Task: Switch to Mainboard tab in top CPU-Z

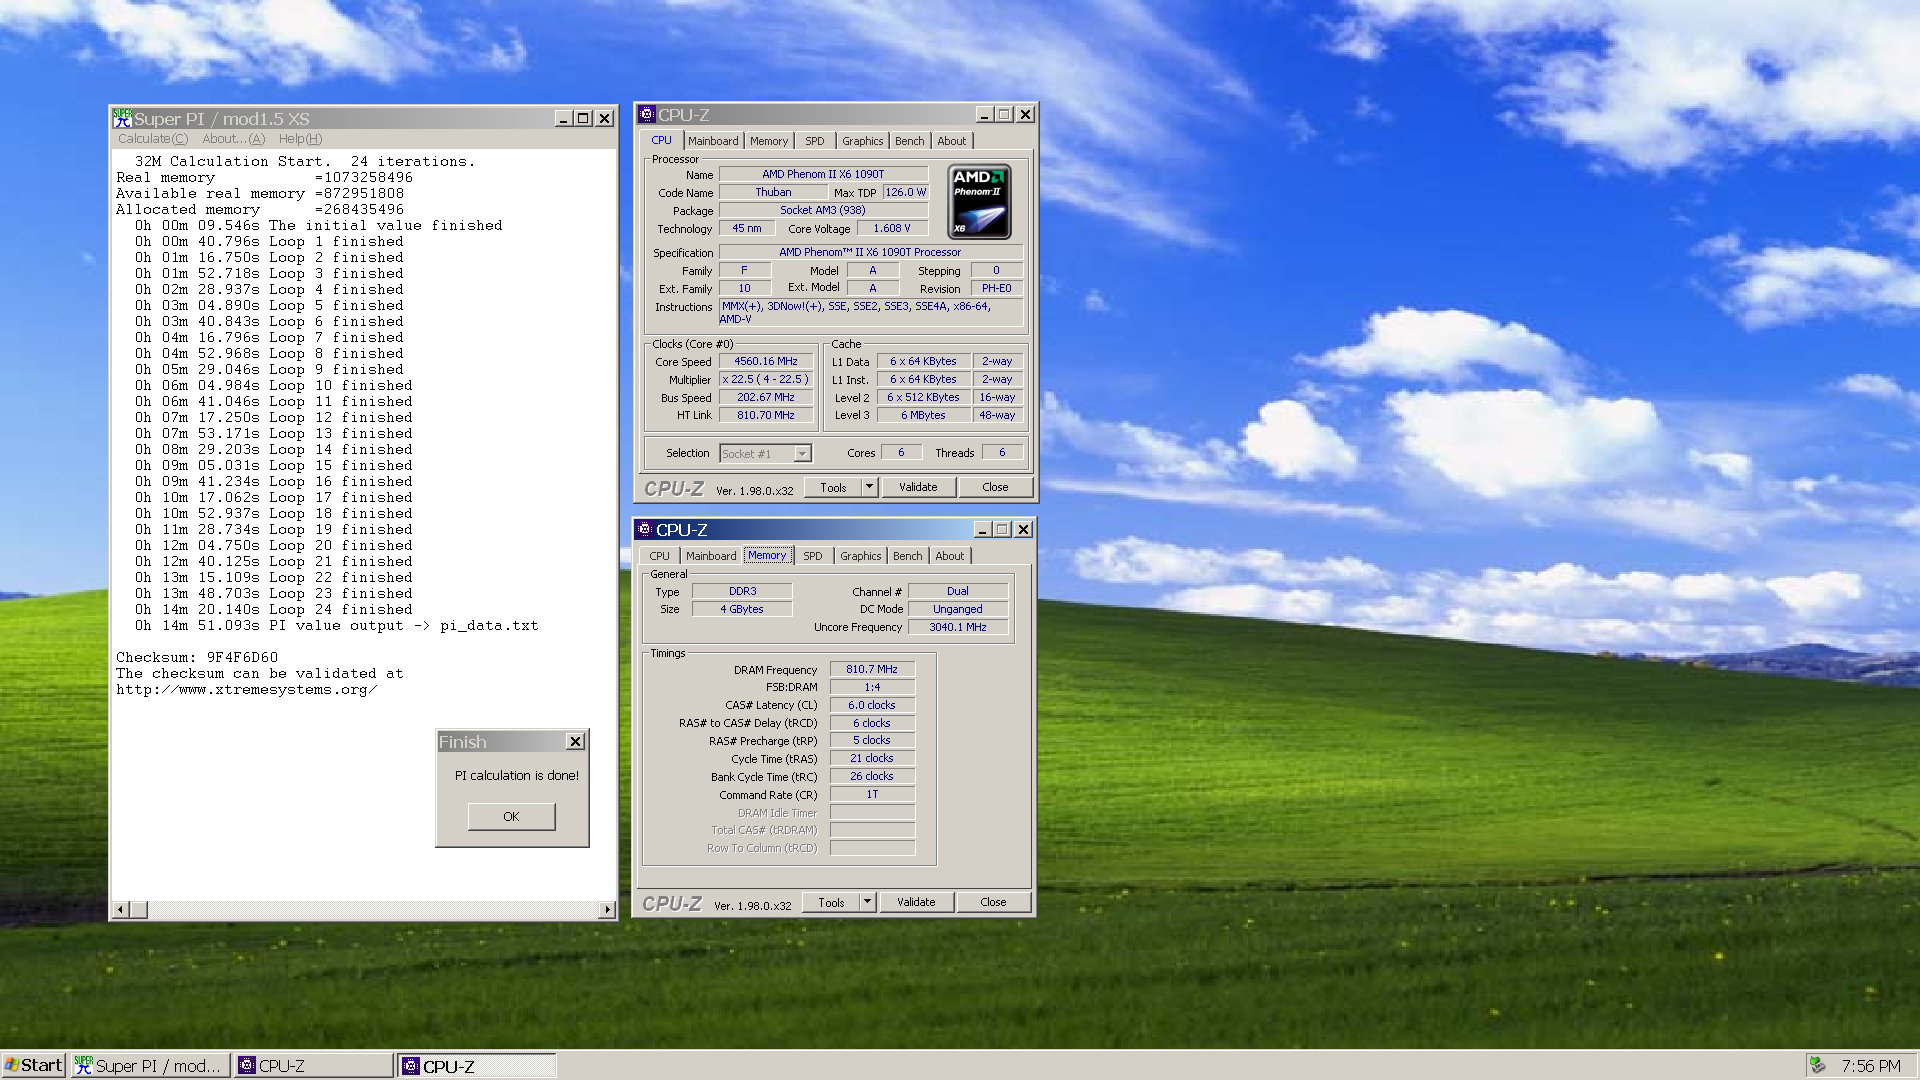Action: coord(713,141)
